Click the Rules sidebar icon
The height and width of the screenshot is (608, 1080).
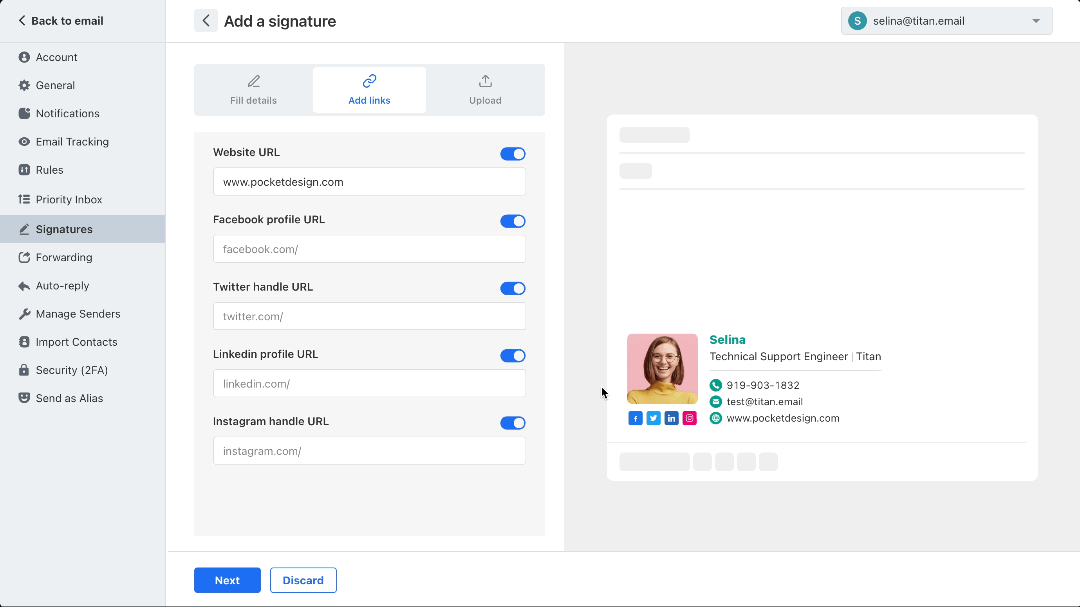coord(22,169)
